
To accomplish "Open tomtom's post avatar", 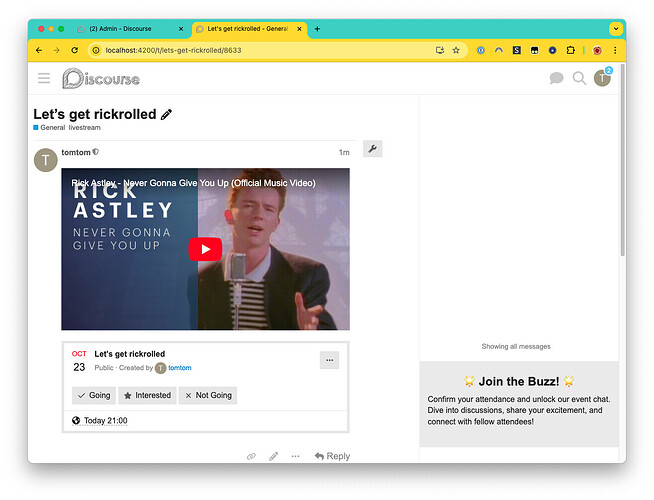I will [x=45, y=160].
